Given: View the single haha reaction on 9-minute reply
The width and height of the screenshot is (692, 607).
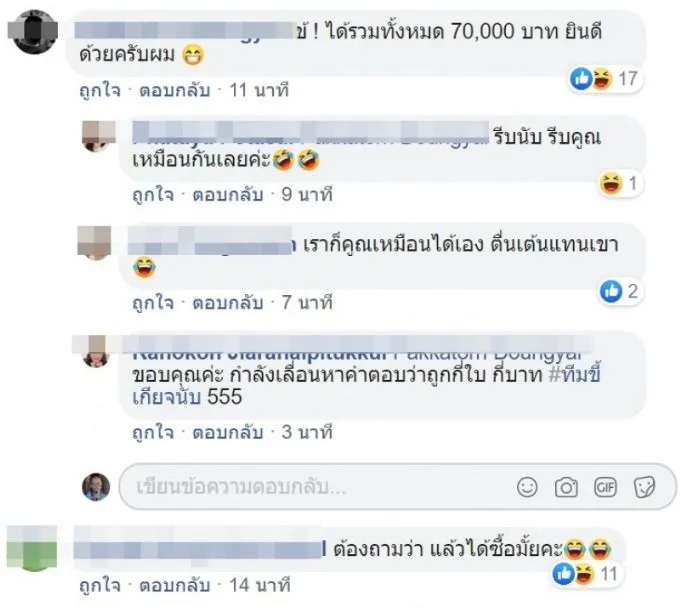Looking at the screenshot, I should [619, 184].
